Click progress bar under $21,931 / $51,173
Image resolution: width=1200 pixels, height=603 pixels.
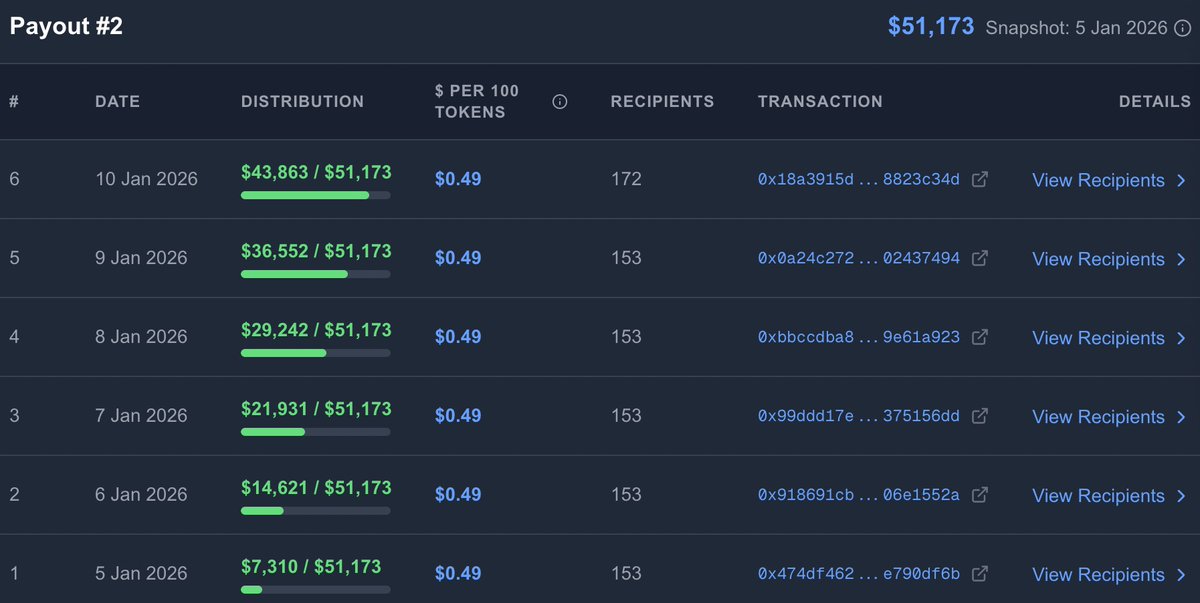tap(316, 432)
